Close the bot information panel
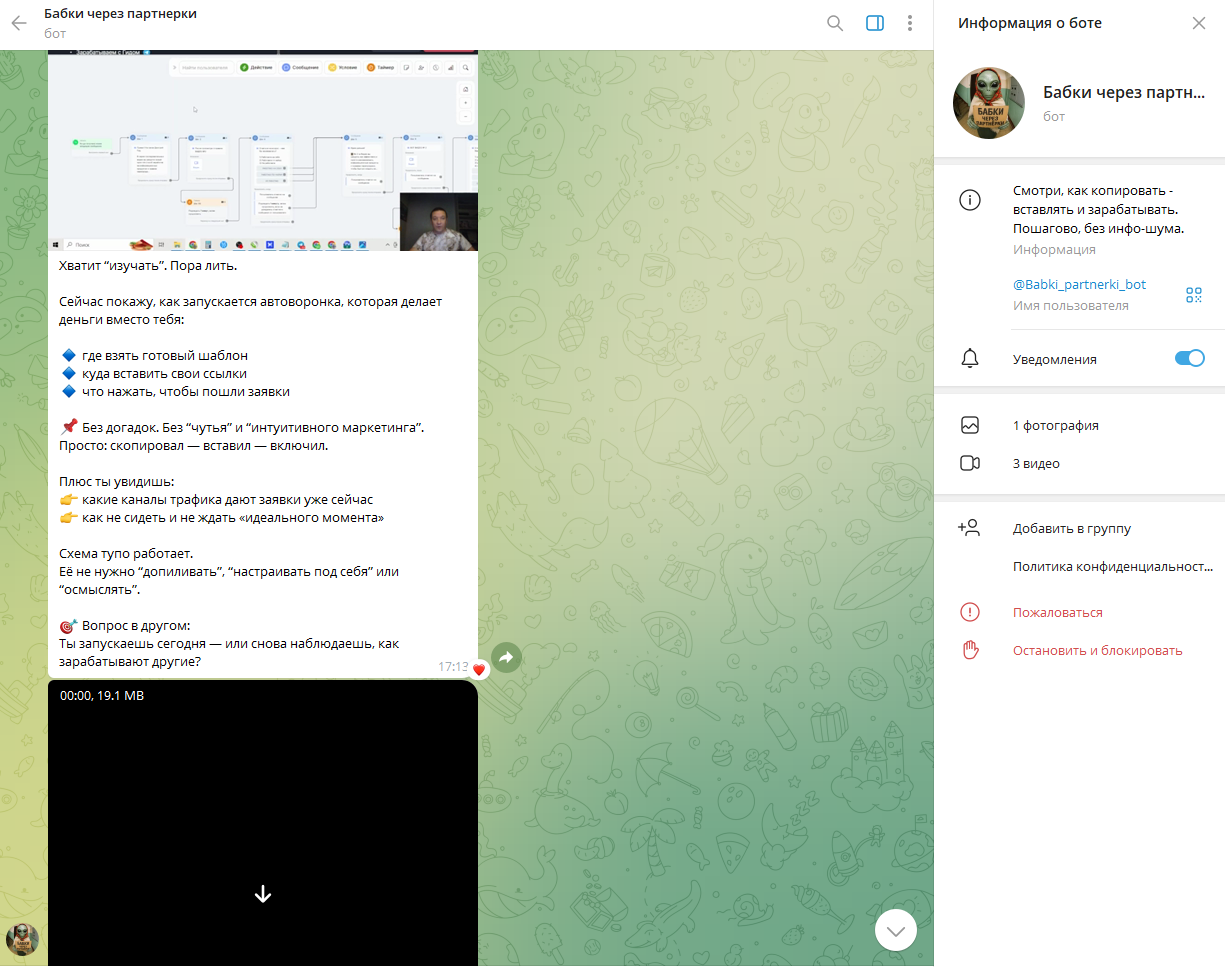This screenshot has width=1225, height=967. pyautogui.click(x=1198, y=23)
